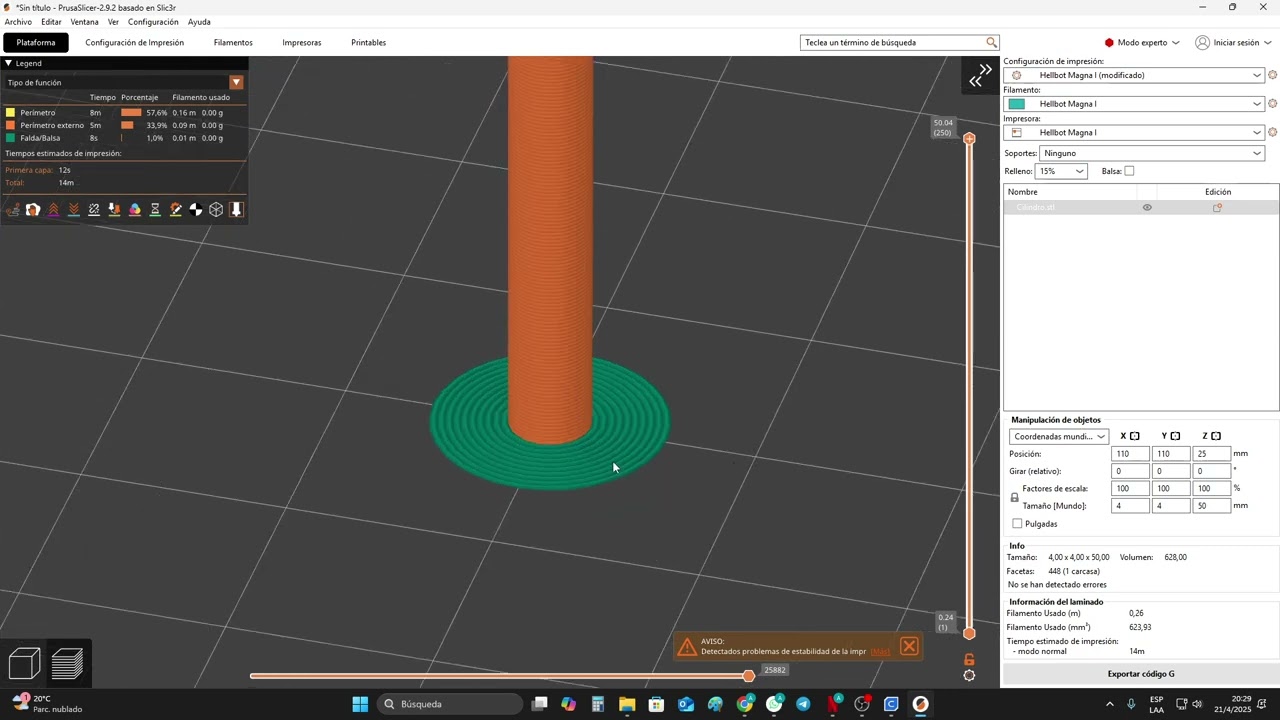Open edit icon for Cilindro.stl row

(x=1217, y=208)
